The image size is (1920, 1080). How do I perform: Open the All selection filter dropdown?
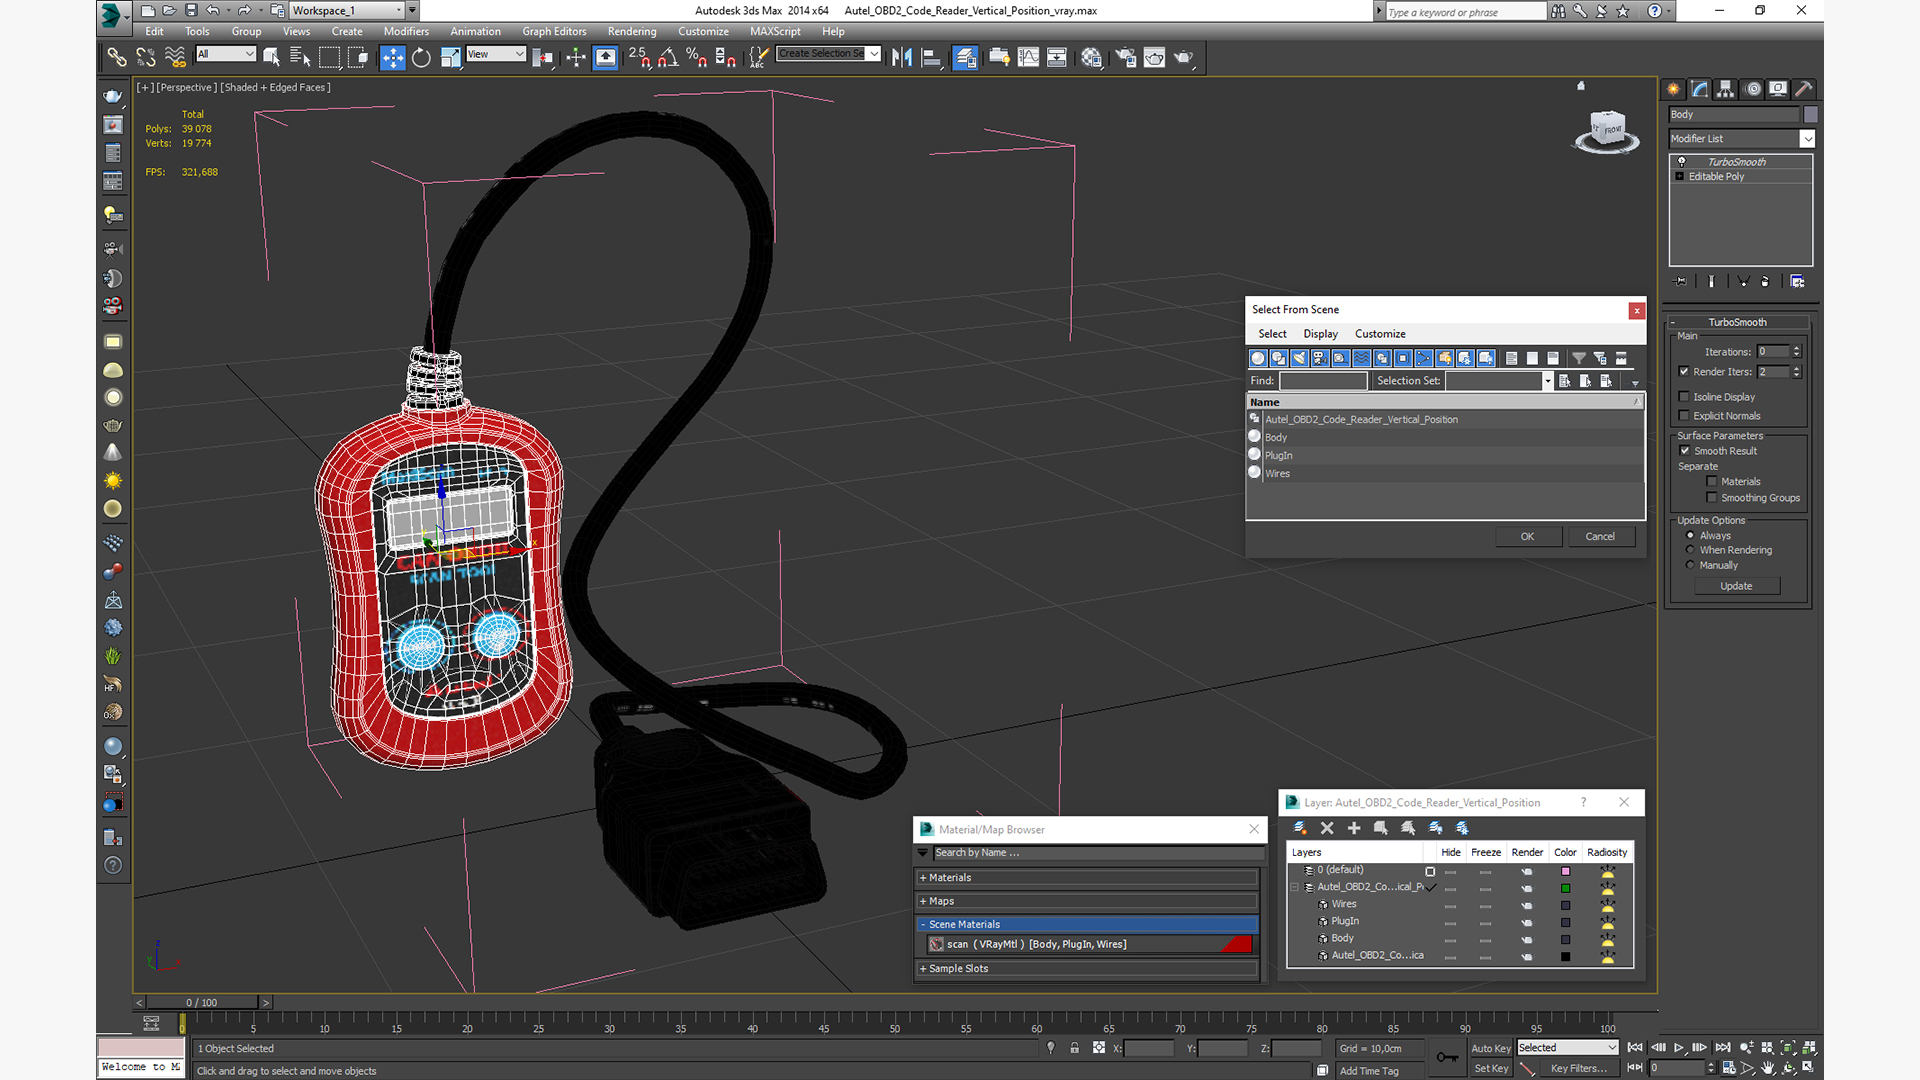[x=226, y=54]
